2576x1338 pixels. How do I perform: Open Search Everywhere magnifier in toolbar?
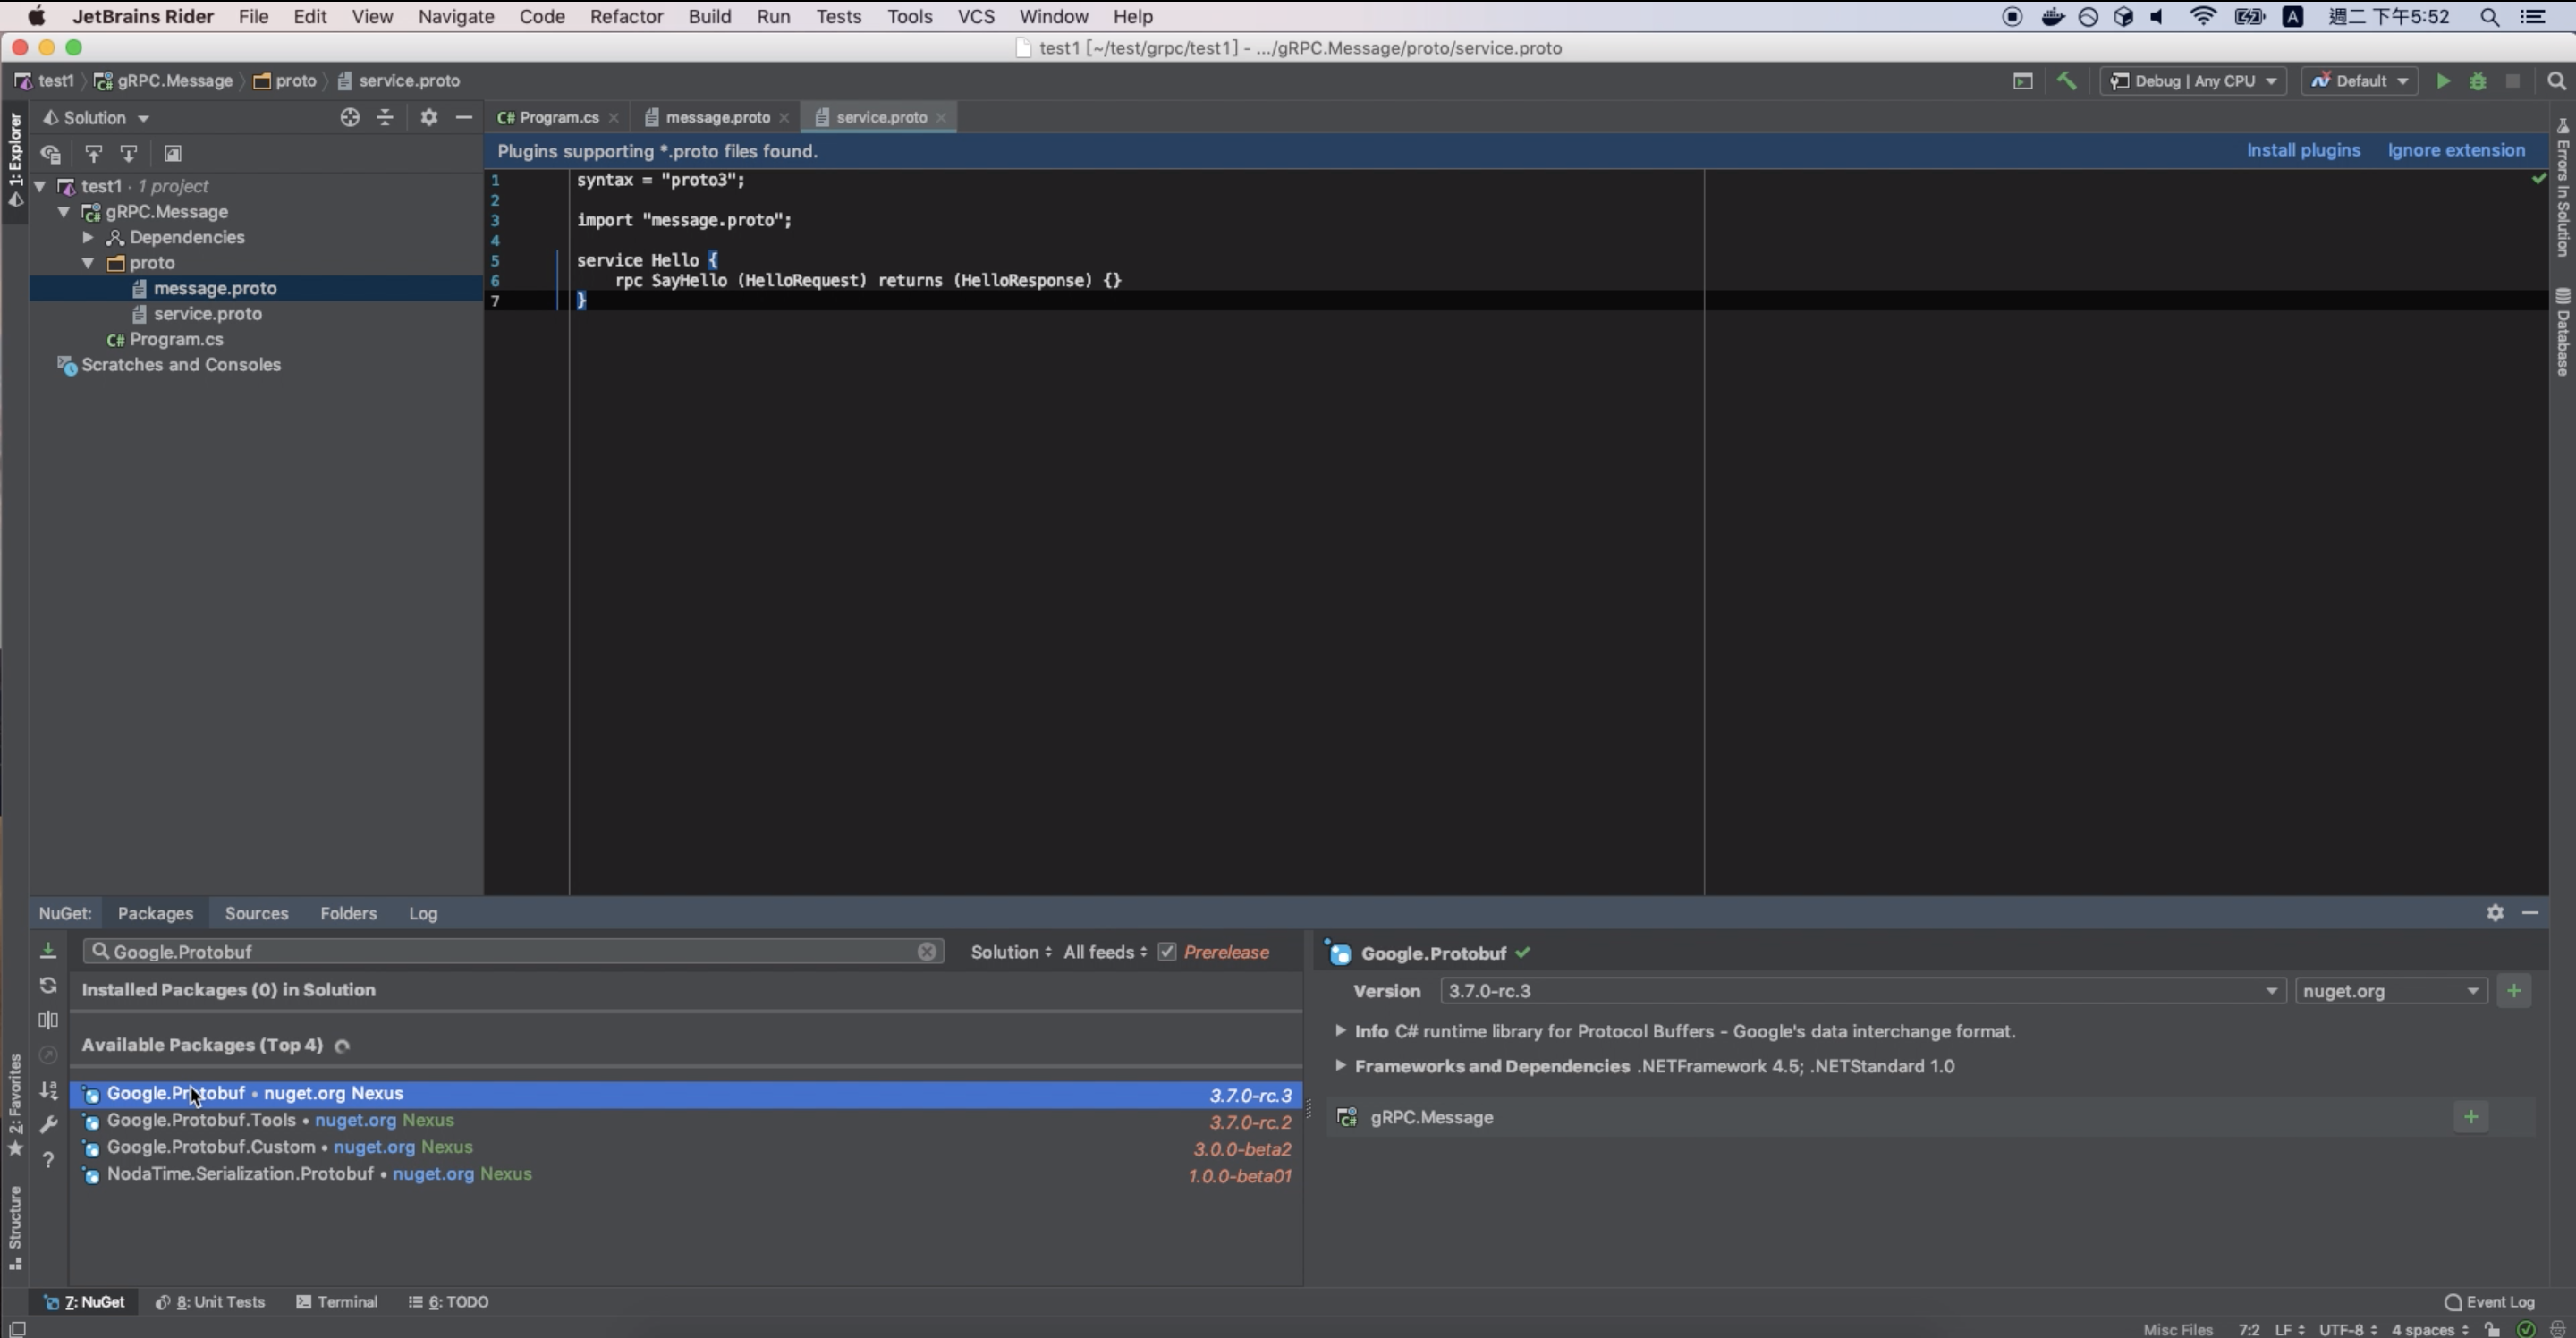point(2556,81)
